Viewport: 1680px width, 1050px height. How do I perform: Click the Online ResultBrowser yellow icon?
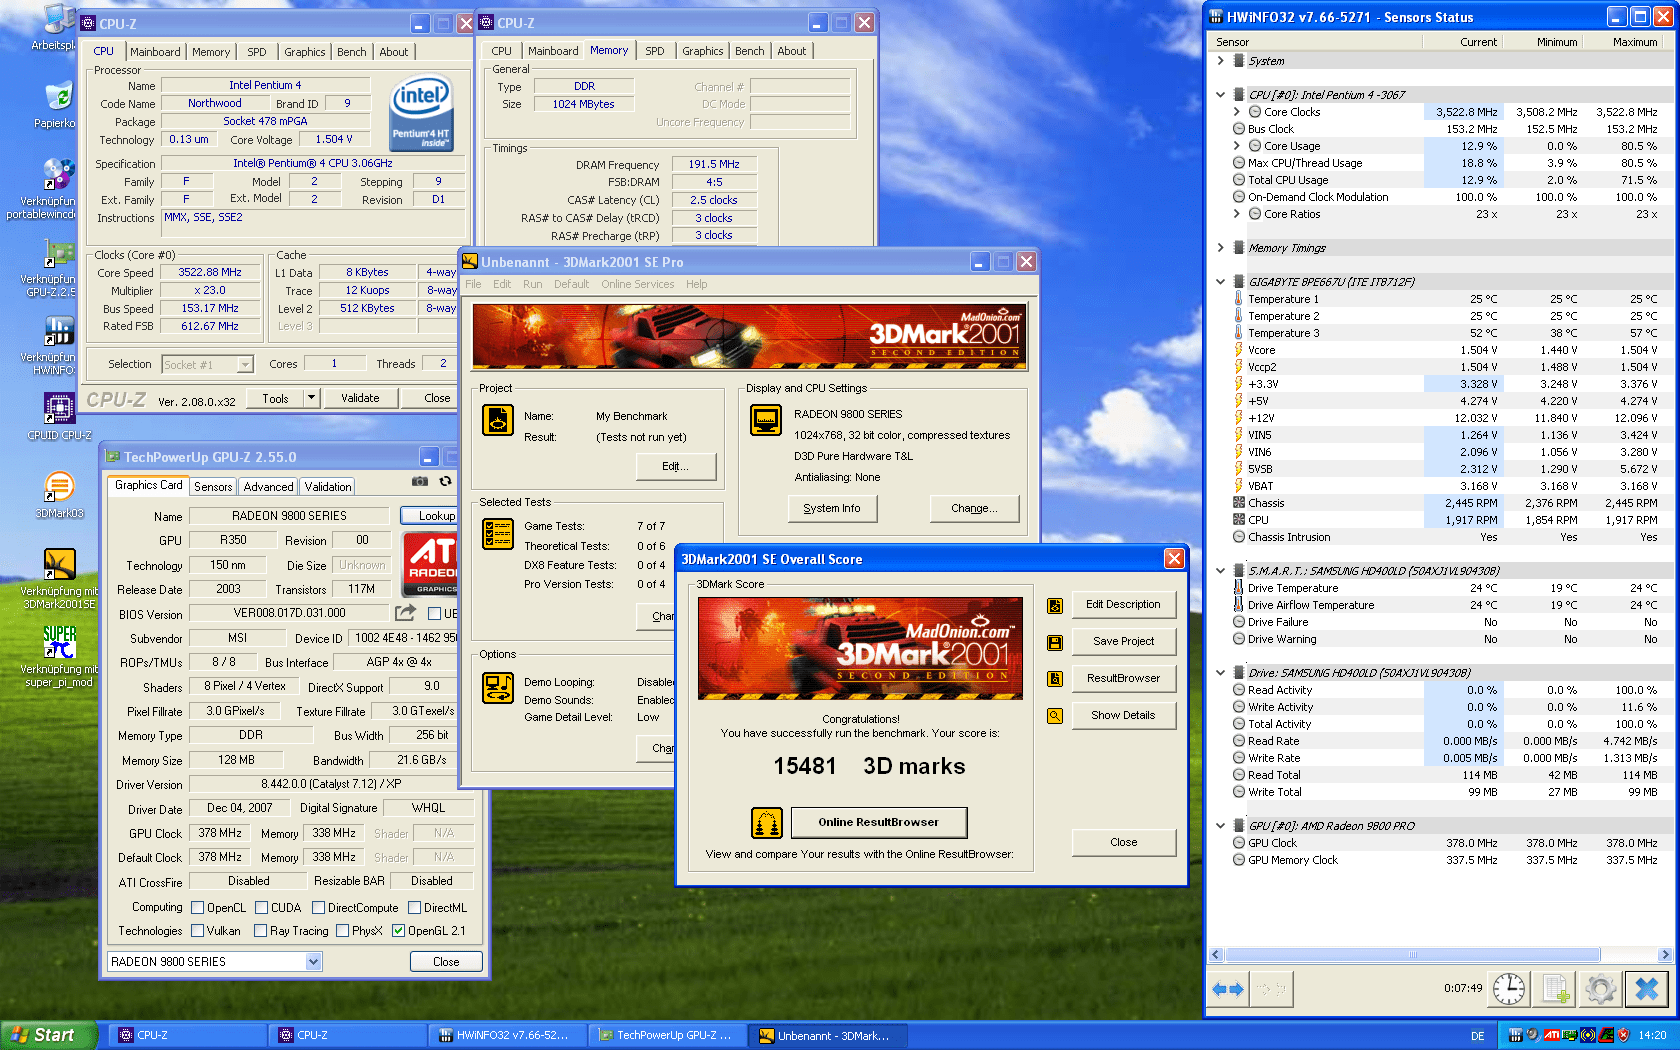pos(767,823)
